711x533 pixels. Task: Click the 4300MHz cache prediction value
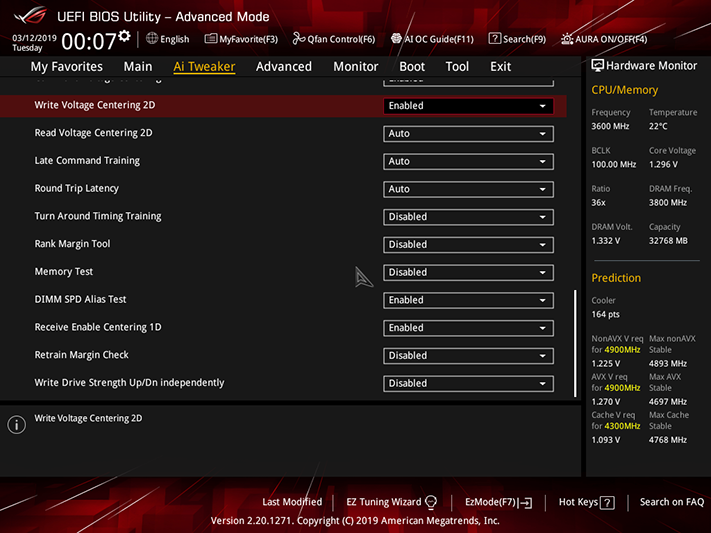click(x=622, y=426)
